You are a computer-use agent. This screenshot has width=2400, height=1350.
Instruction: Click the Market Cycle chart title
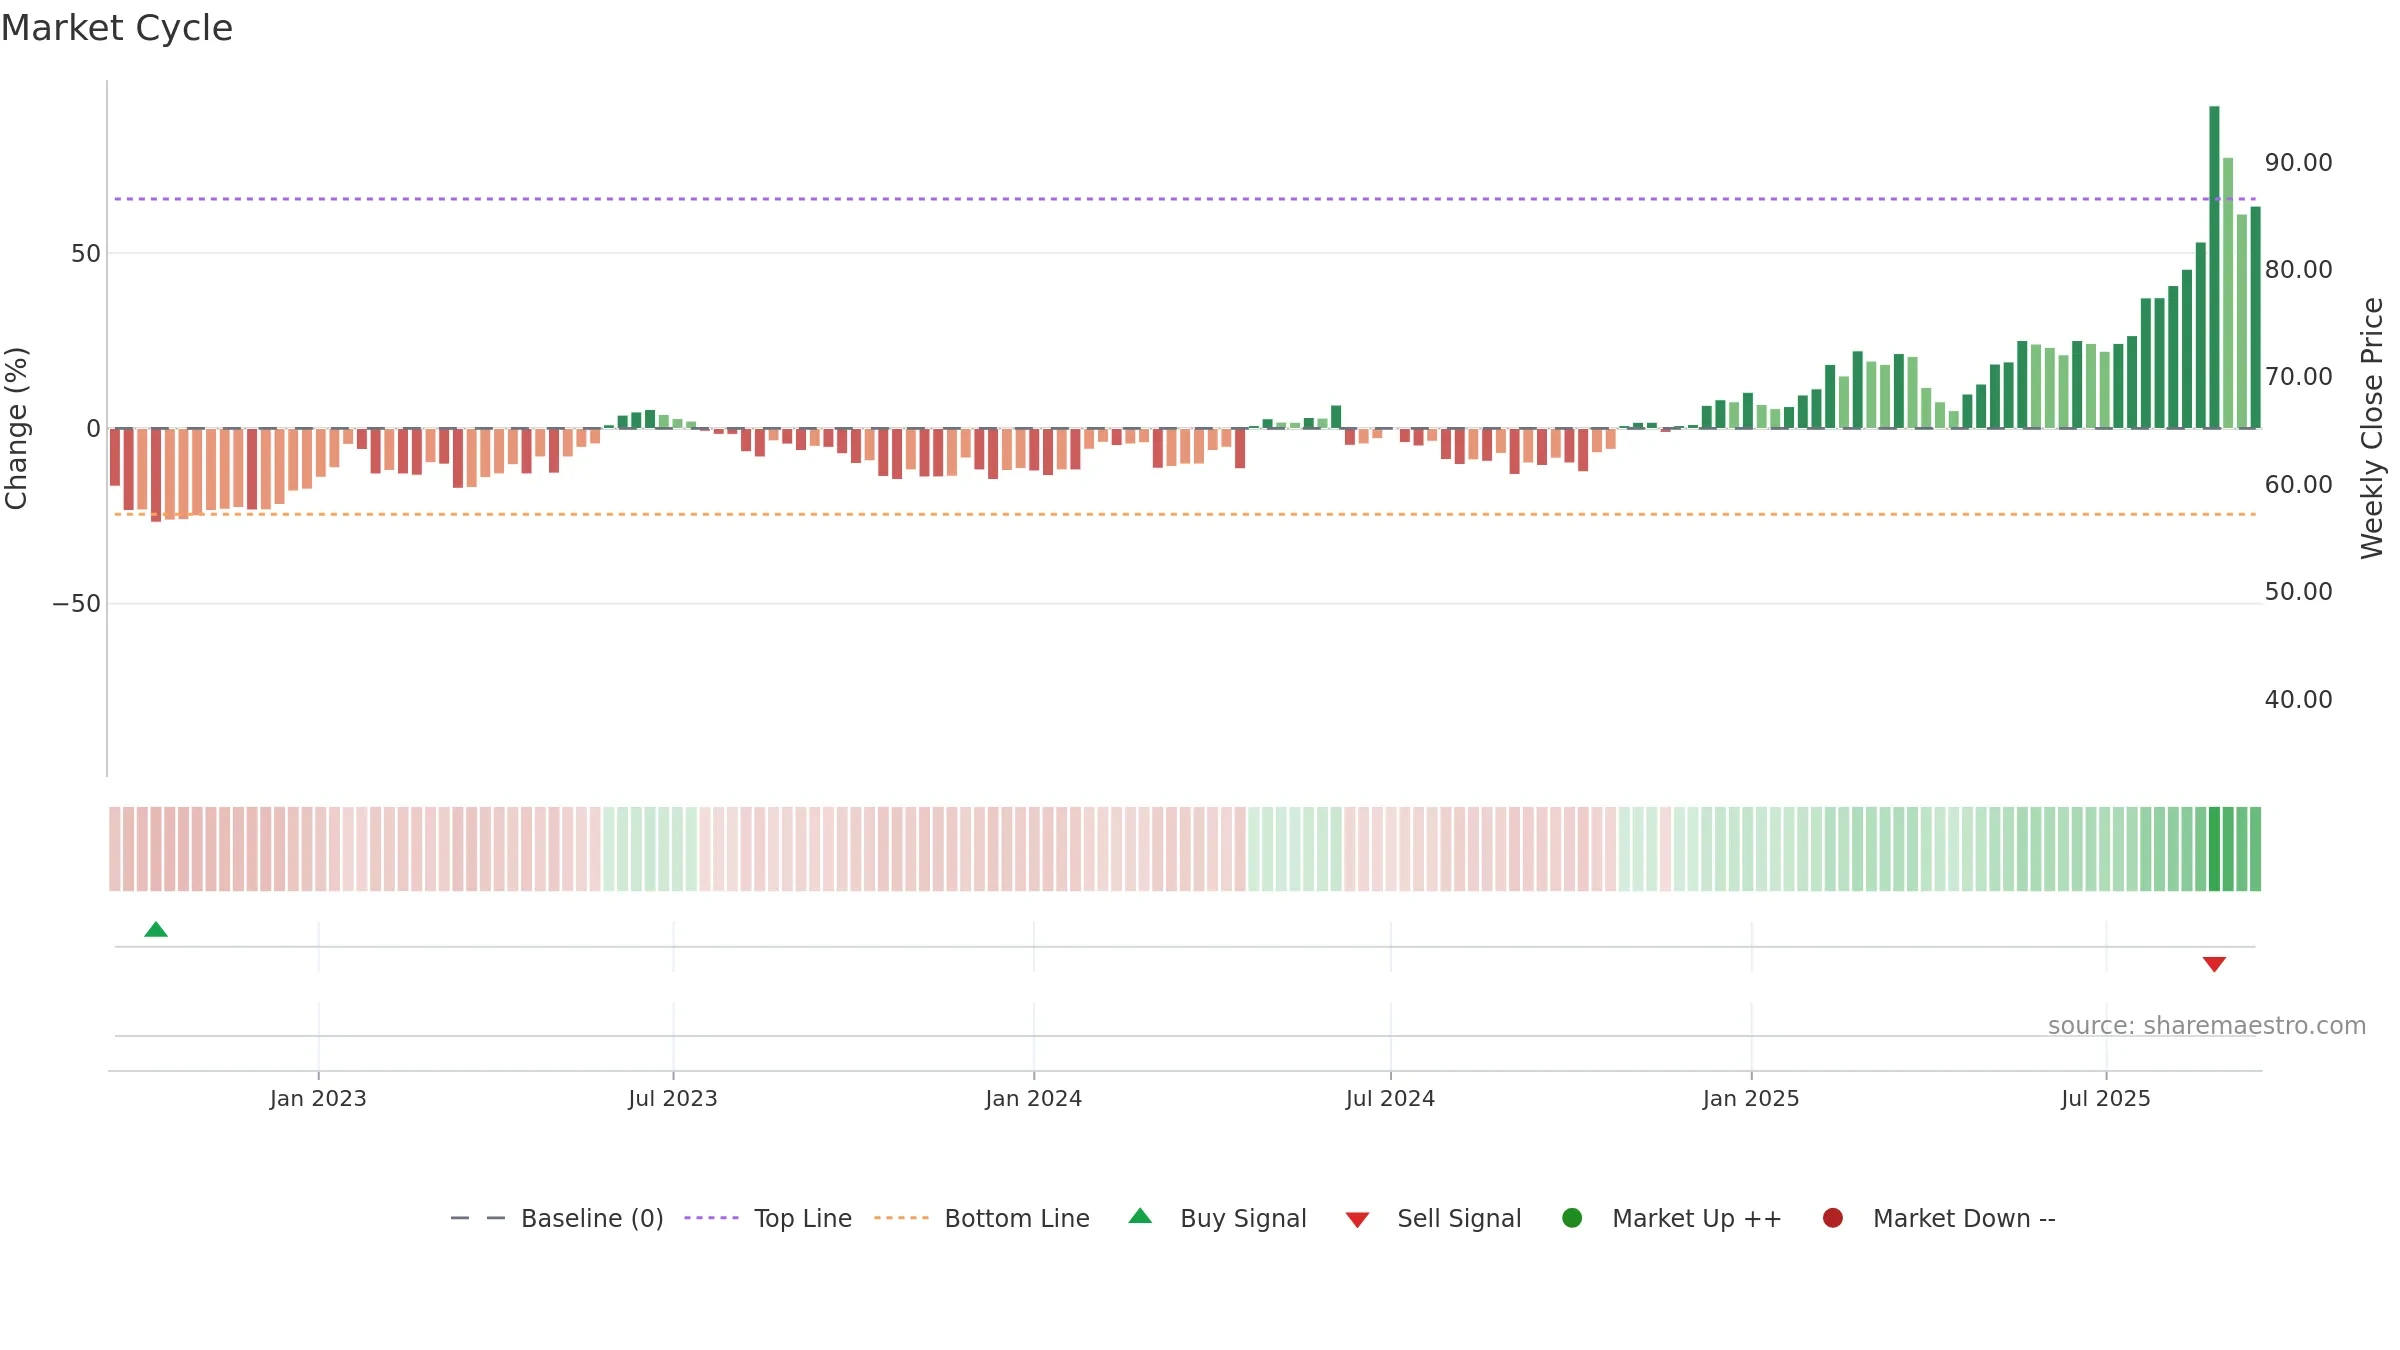click(117, 28)
